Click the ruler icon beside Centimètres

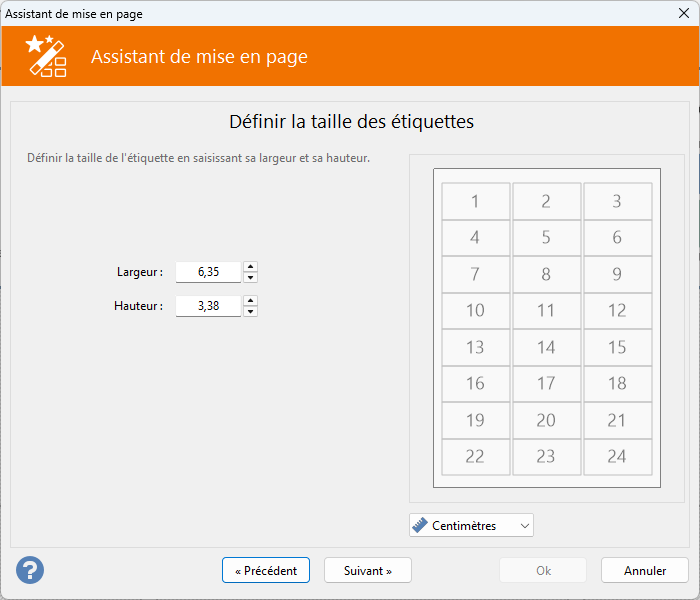coord(420,525)
